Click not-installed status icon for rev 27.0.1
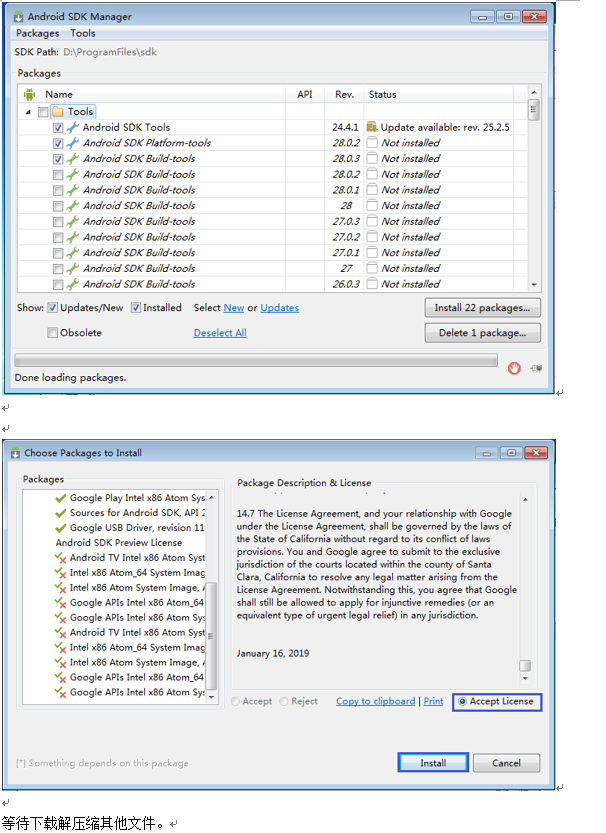 [372, 253]
